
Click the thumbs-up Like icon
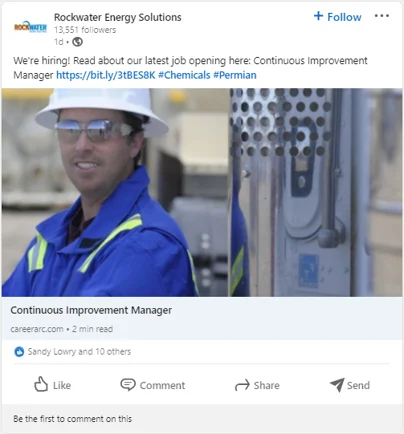click(41, 384)
